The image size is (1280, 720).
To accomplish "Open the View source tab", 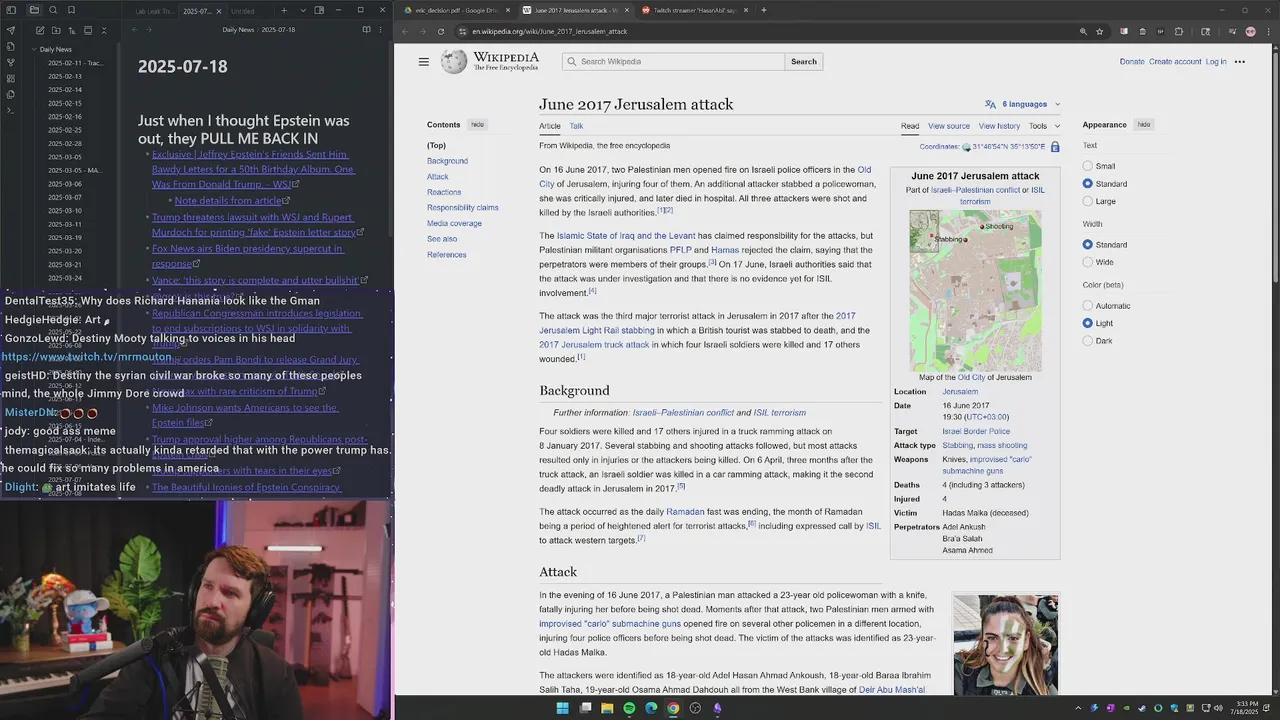I will 948,126.
